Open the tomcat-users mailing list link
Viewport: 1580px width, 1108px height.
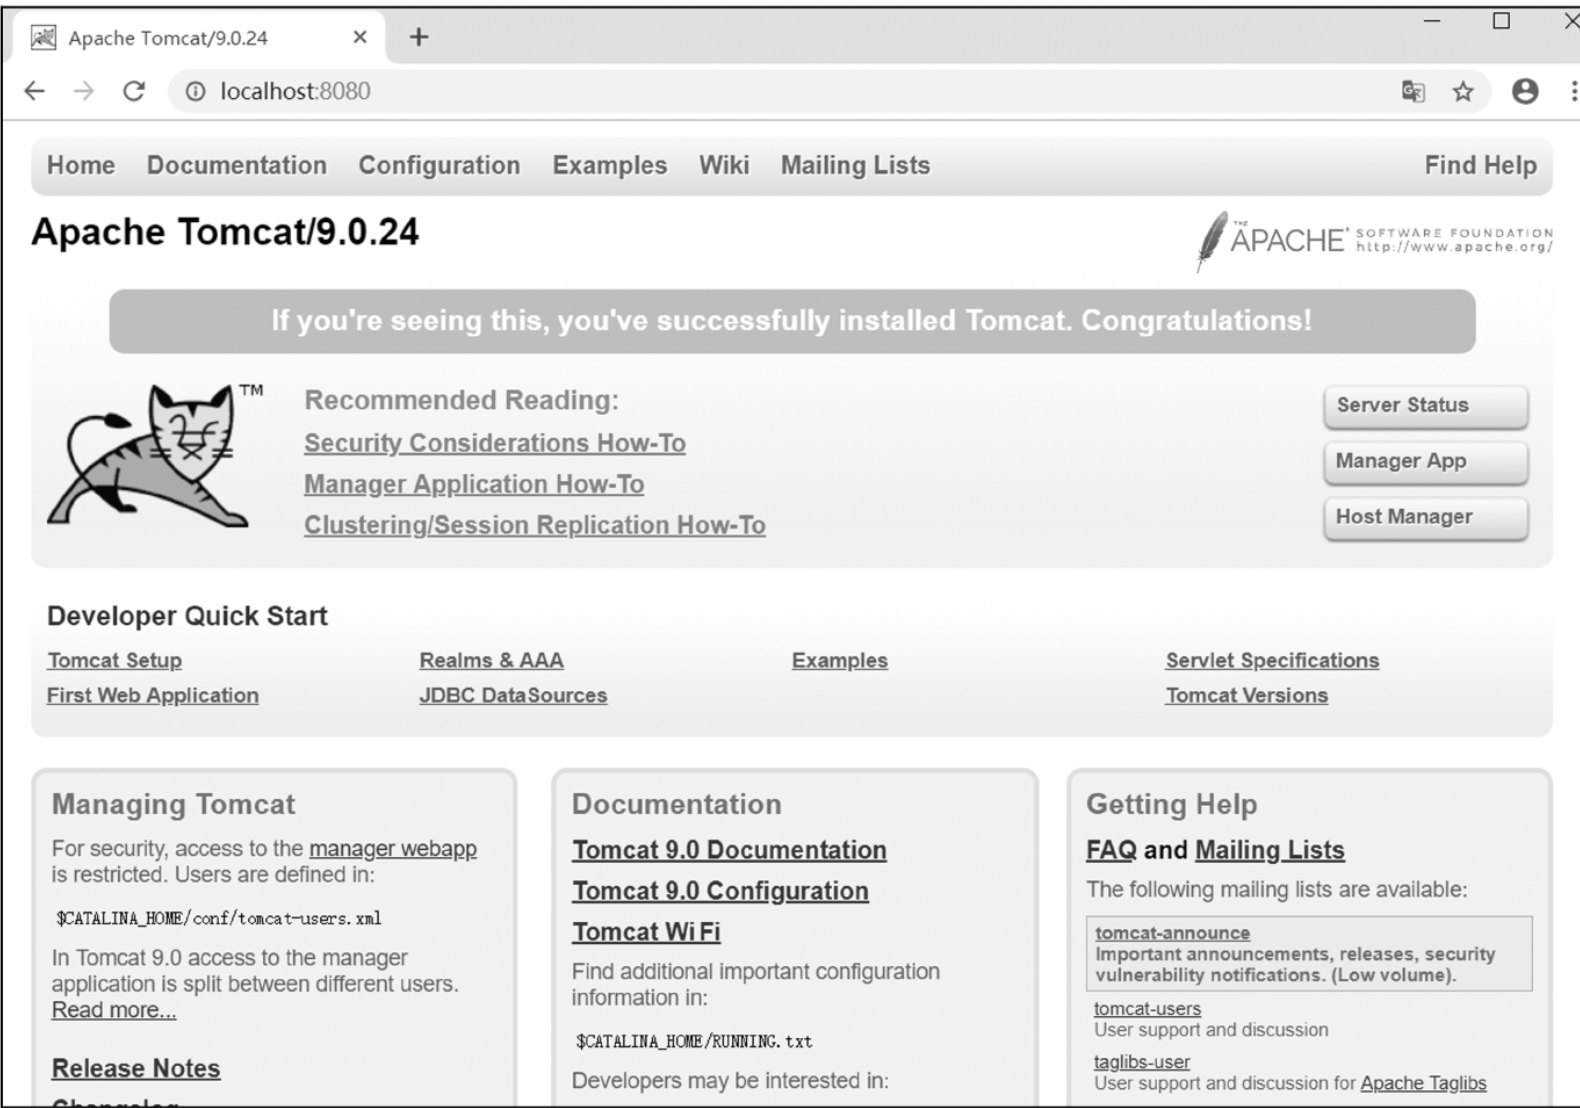coord(1147,1009)
